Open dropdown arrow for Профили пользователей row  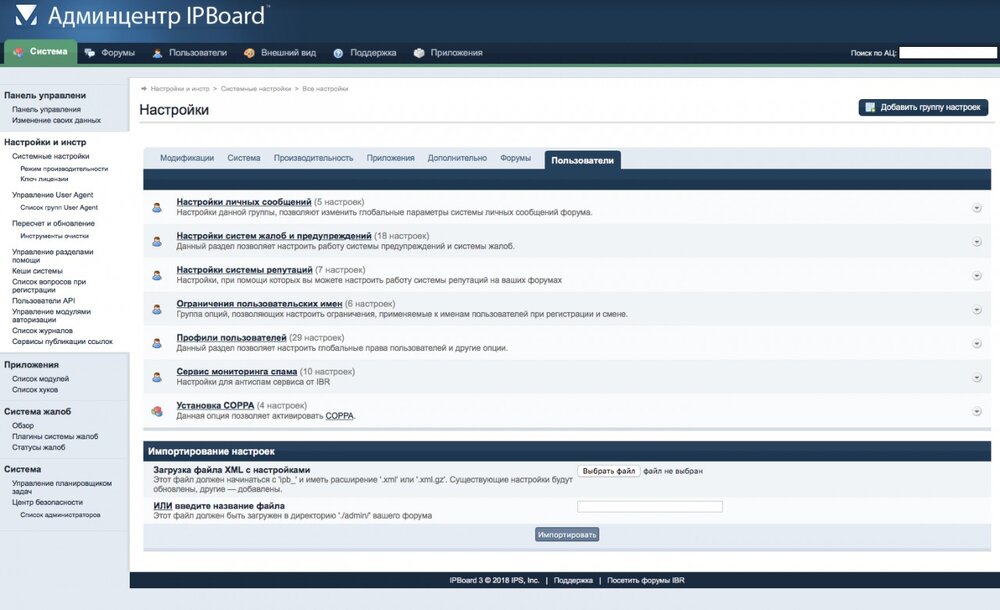coord(976,343)
